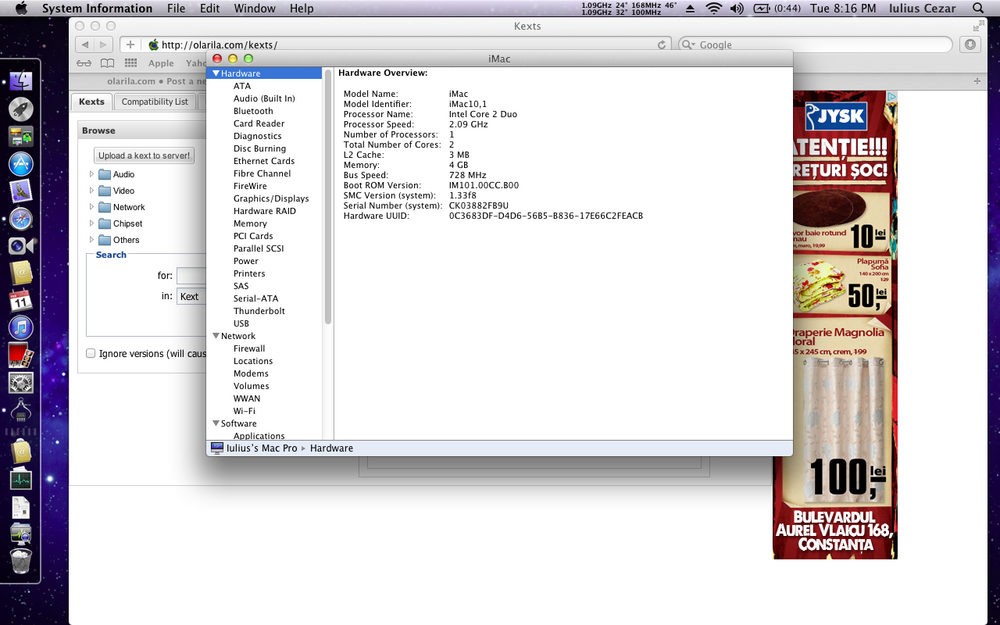Screen dimensions: 1000x625
Task: Open Safari compass icon in the dock
Action: [x=21, y=218]
